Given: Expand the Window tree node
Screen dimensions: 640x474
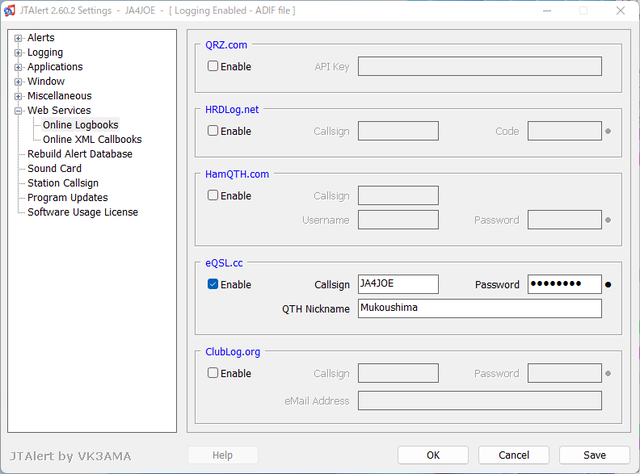Looking at the screenshot, I should point(18,82).
